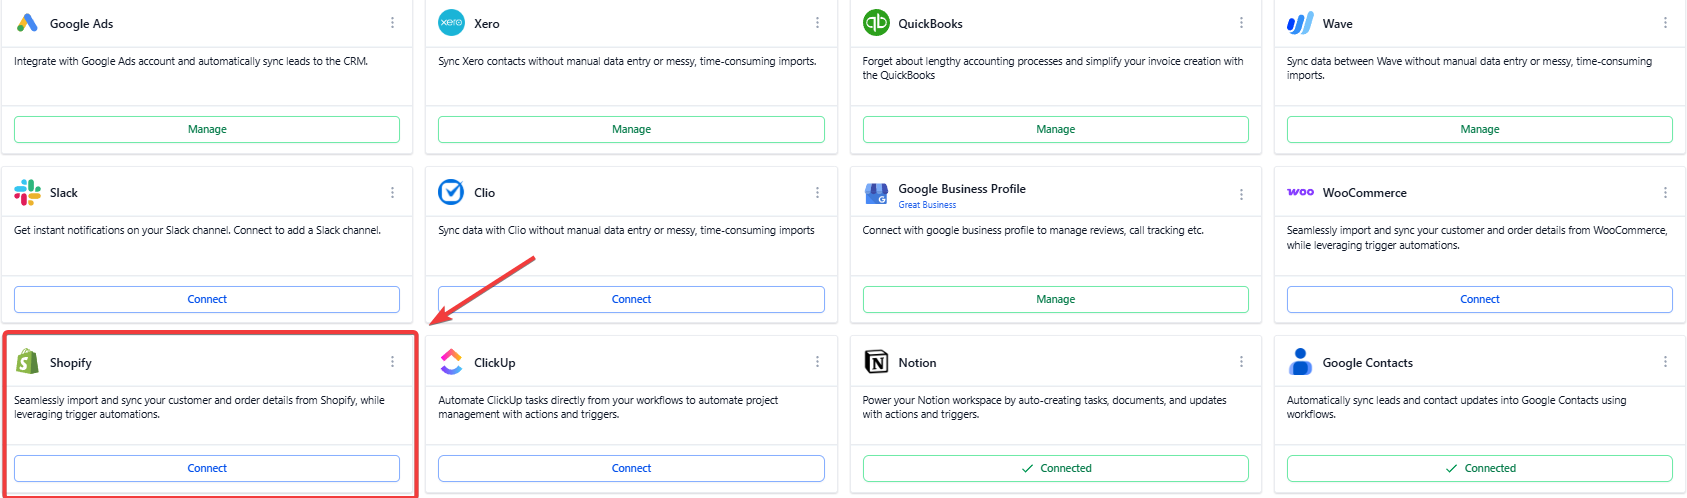Click the Clio checkmark logo
This screenshot has width=1687, height=498.
point(451,192)
